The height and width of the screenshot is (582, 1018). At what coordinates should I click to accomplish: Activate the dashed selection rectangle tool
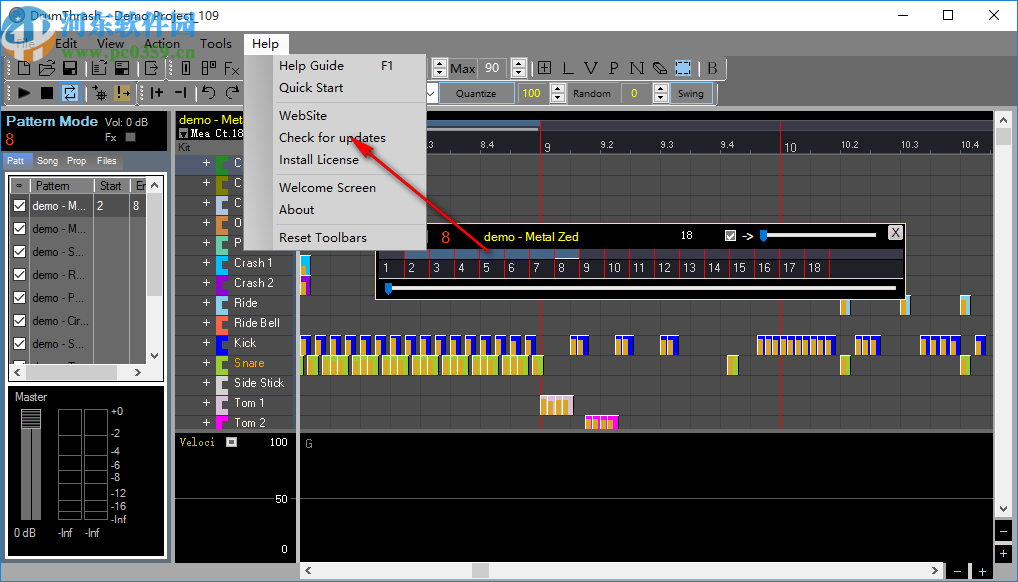[683, 68]
